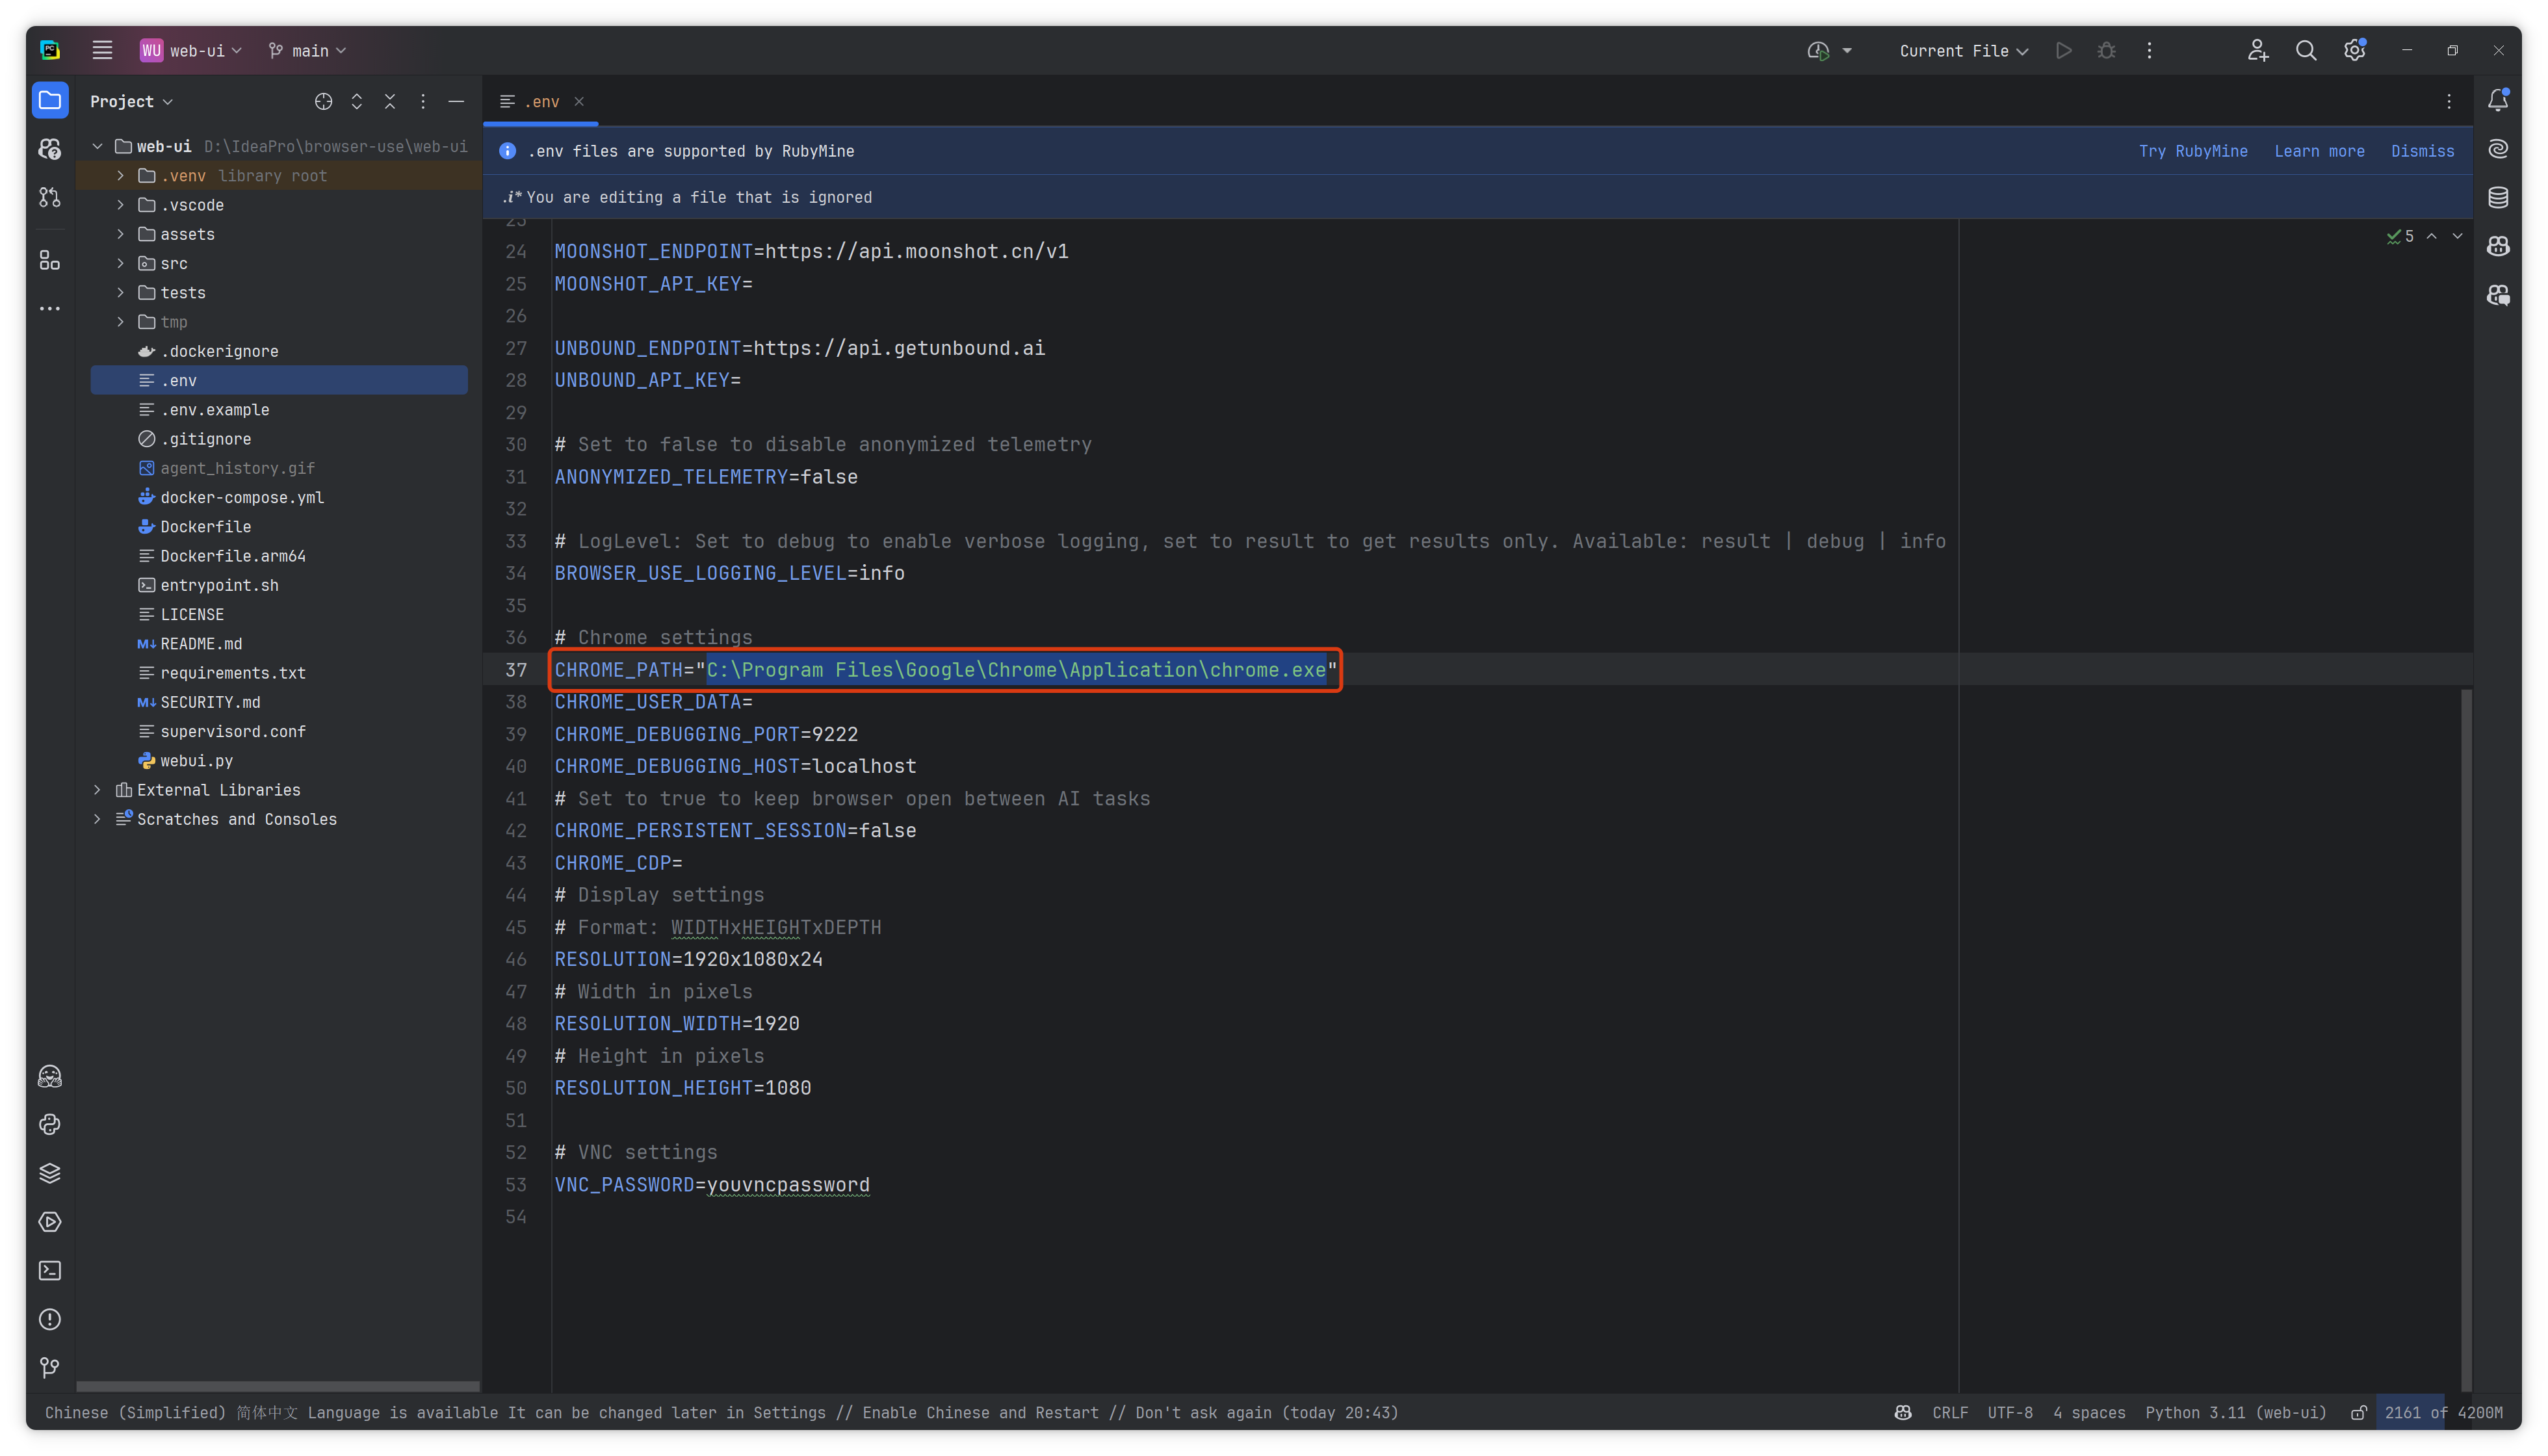Open the Notifications bell panel

tap(2498, 100)
